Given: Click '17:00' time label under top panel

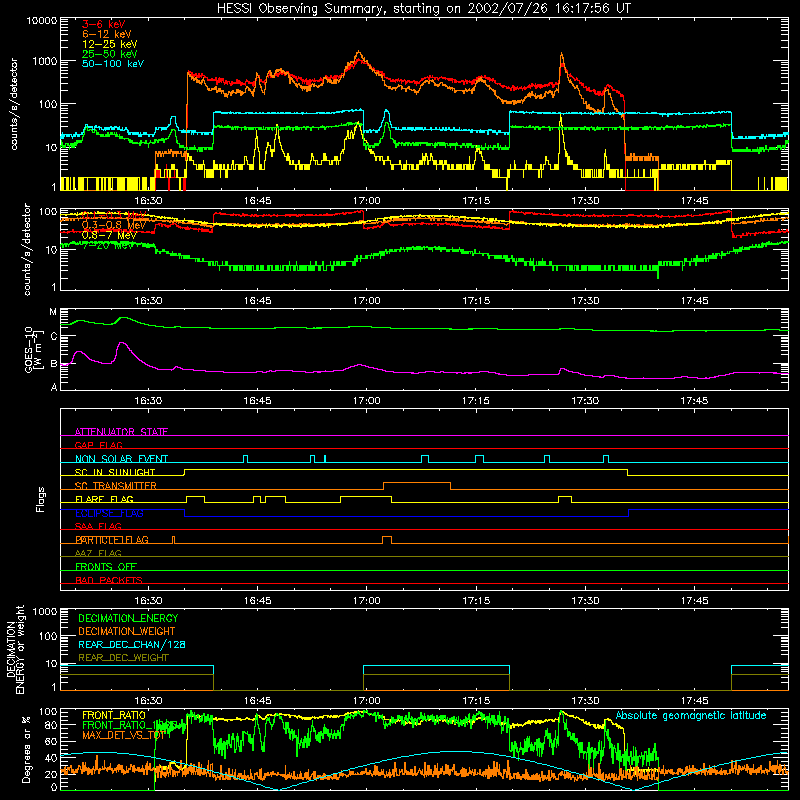Looking at the screenshot, I should pos(366,201).
